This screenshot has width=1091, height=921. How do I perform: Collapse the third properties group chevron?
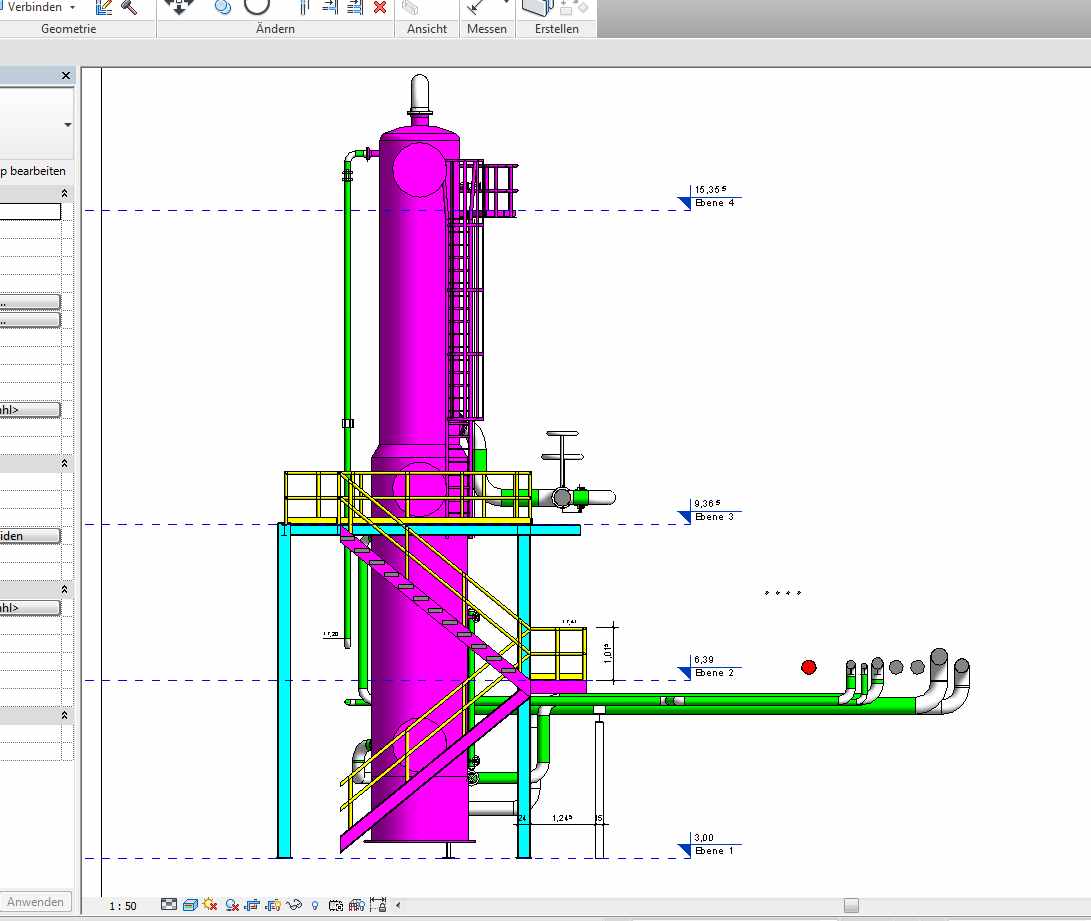coord(65,590)
